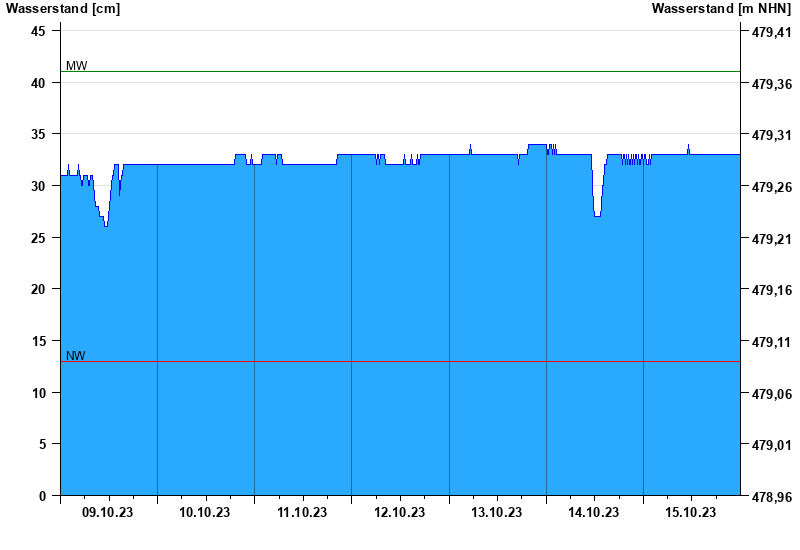The image size is (800, 550).
Task: Click the MW mean water label
Action: coord(77,65)
